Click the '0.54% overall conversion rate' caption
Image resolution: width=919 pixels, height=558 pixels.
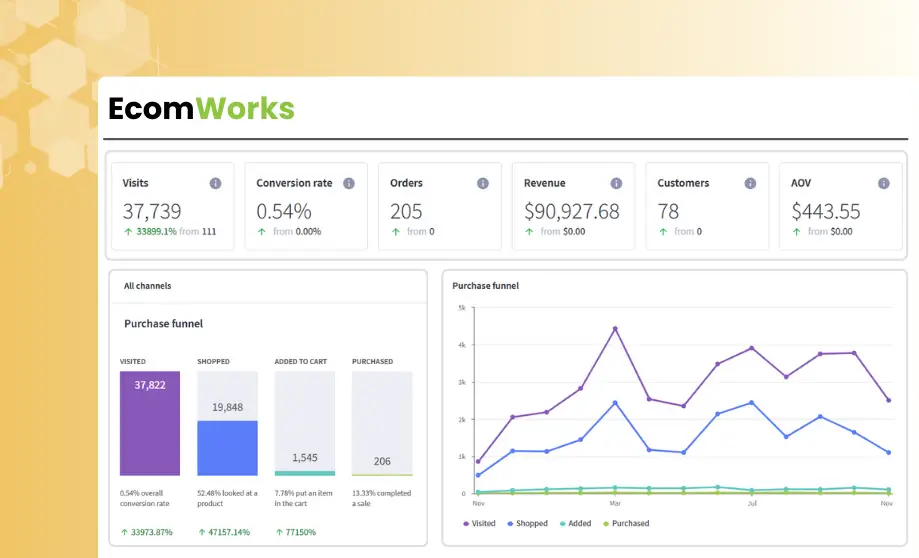pos(145,498)
